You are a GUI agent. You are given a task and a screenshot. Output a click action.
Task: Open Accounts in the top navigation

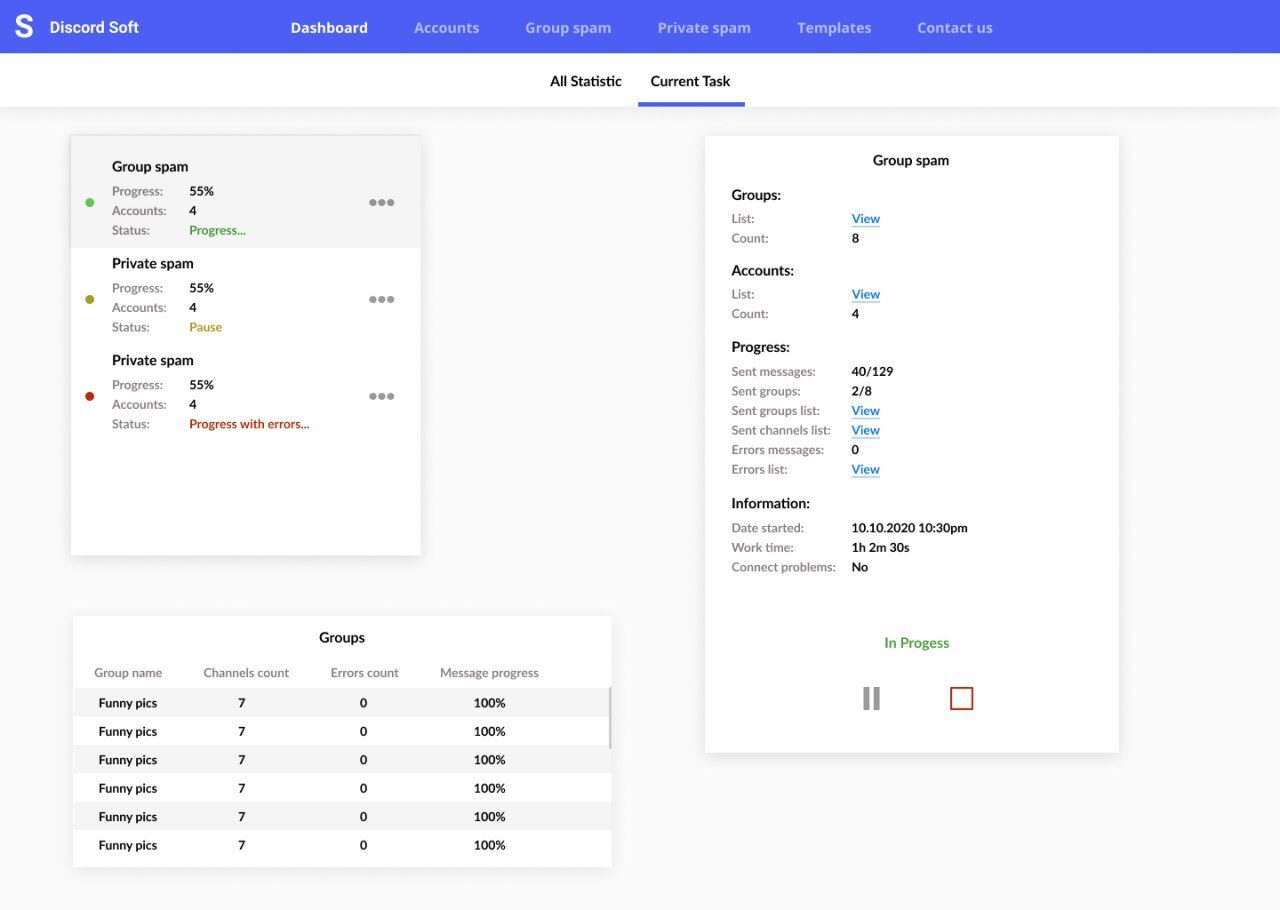446,27
